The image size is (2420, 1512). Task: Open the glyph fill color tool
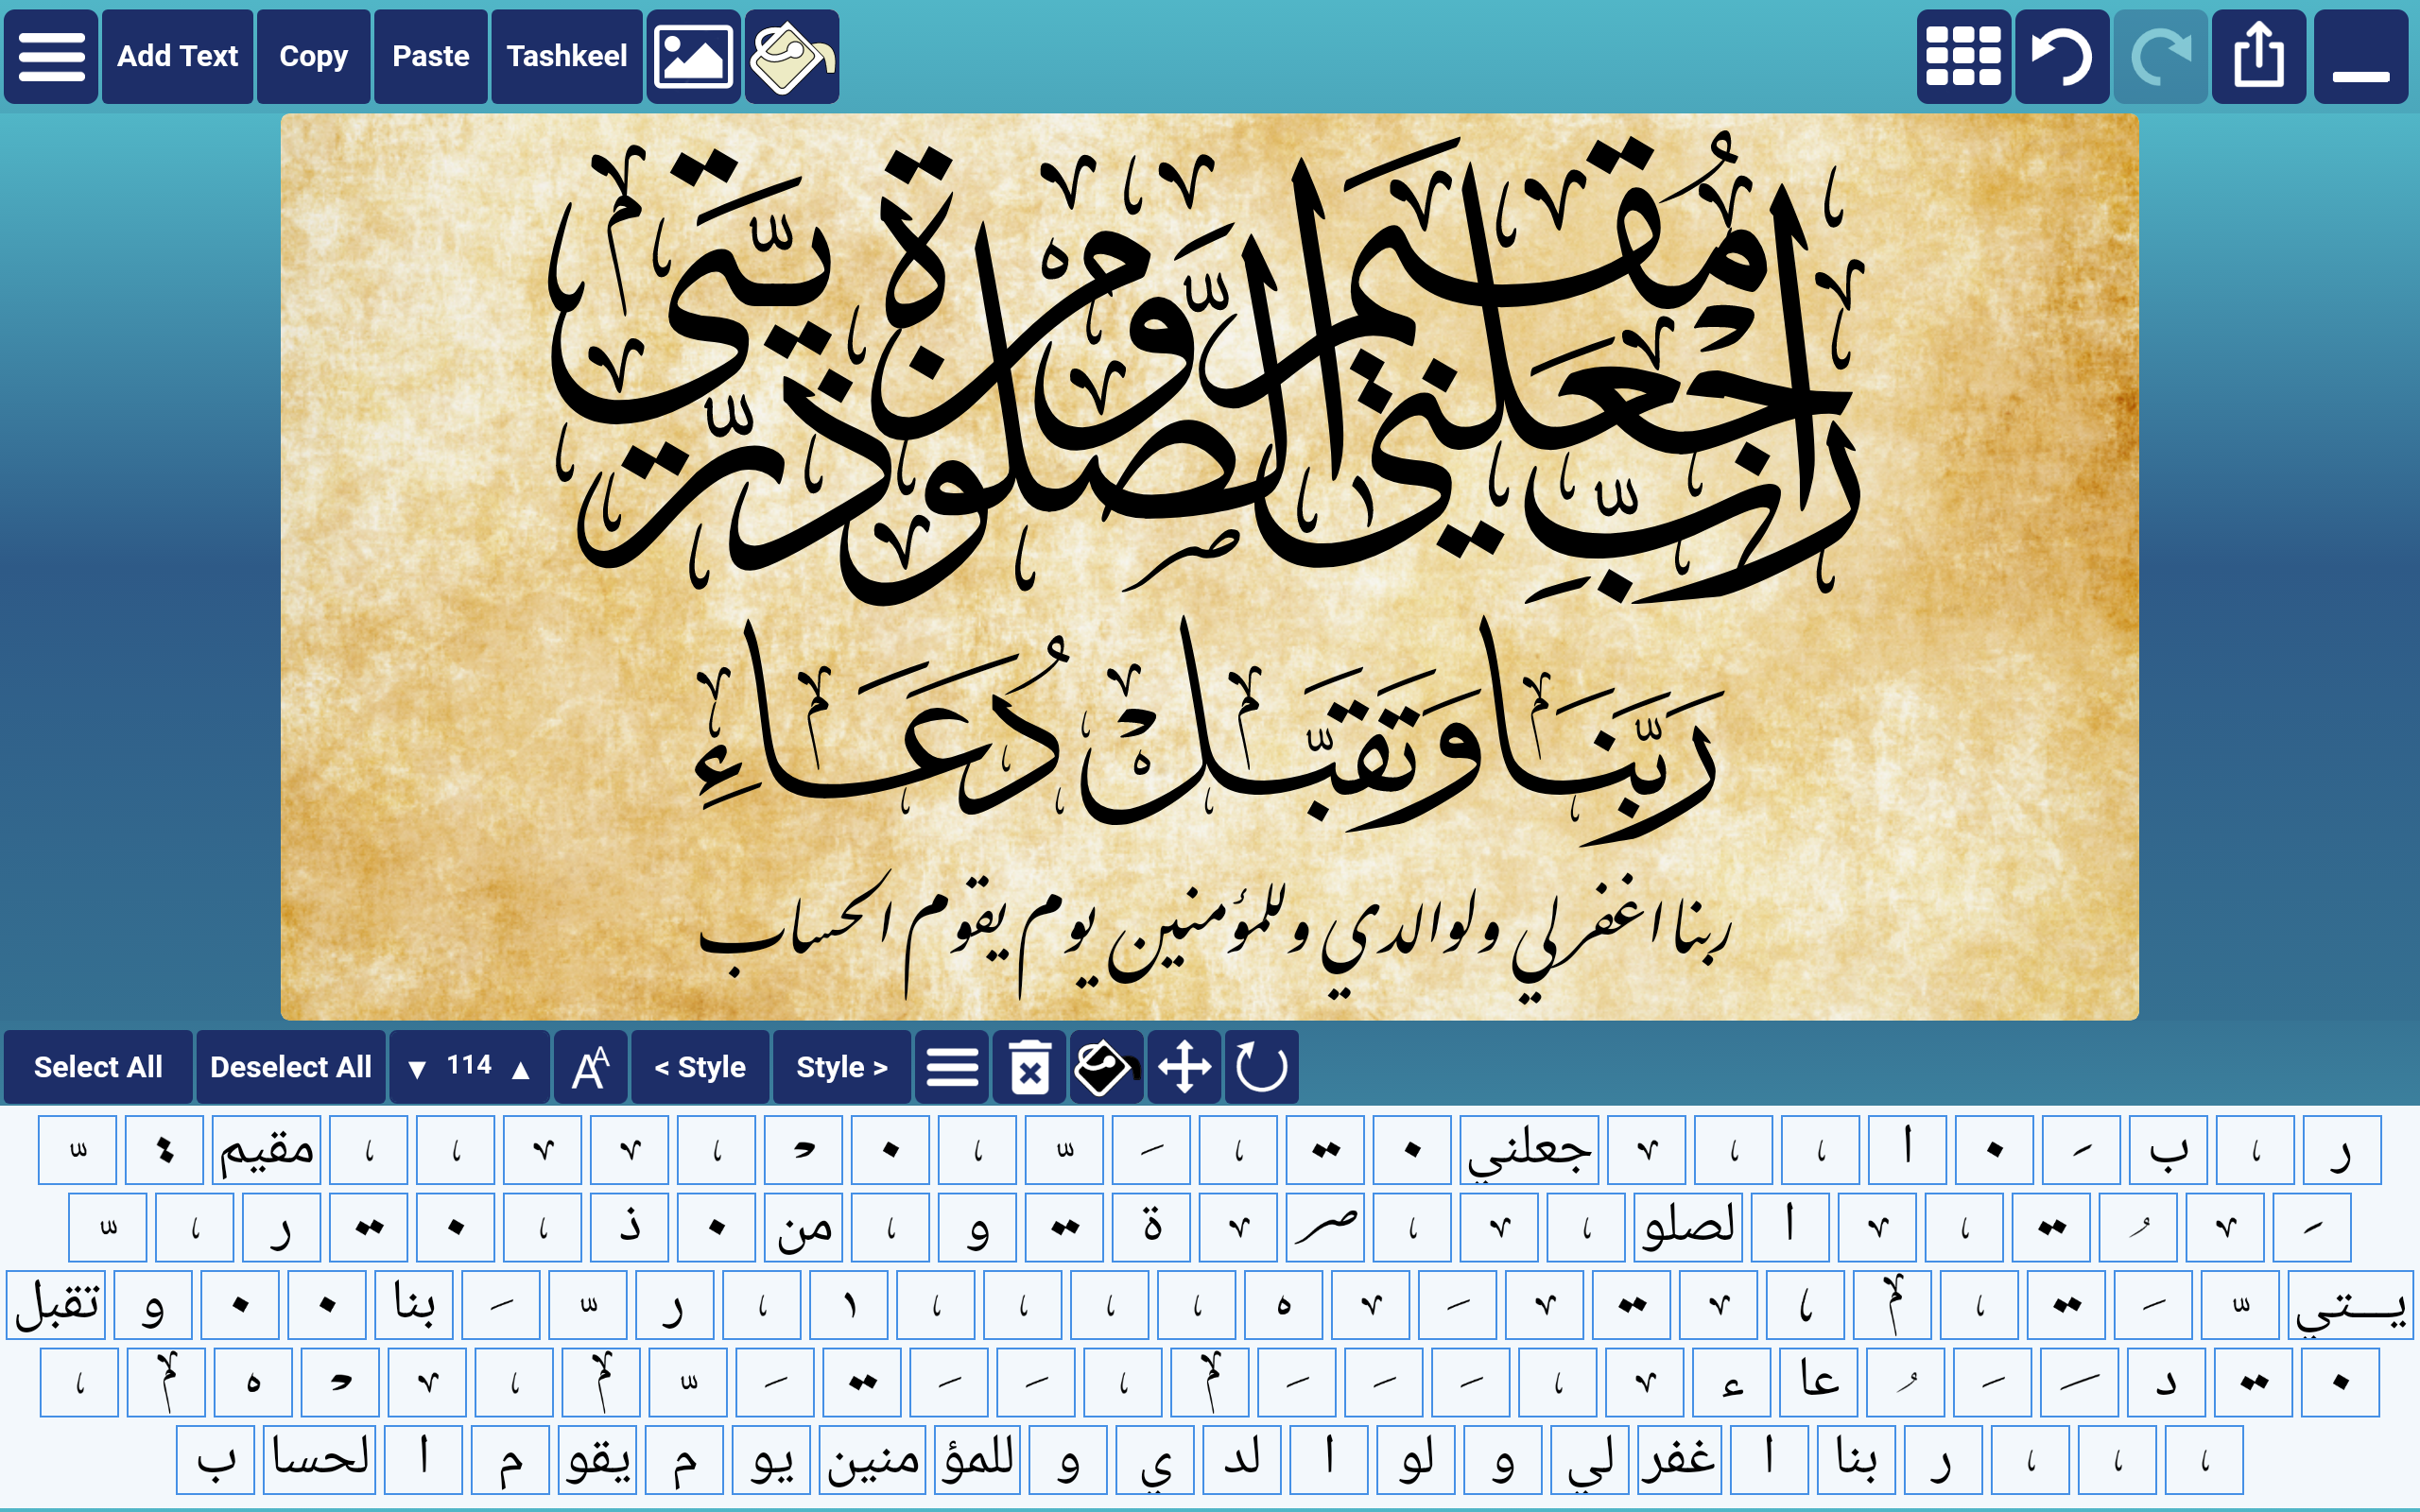(x=1106, y=1067)
